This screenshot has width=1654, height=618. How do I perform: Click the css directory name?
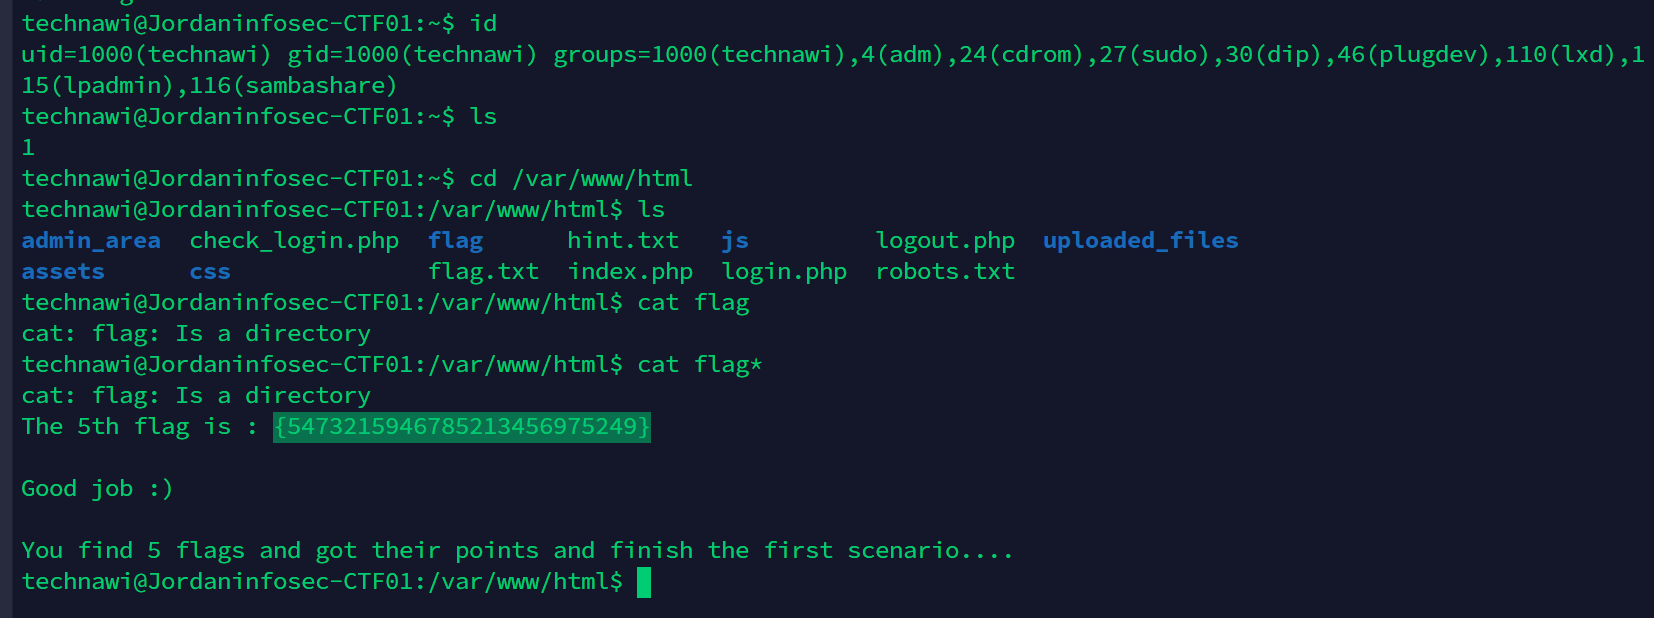[x=210, y=272]
